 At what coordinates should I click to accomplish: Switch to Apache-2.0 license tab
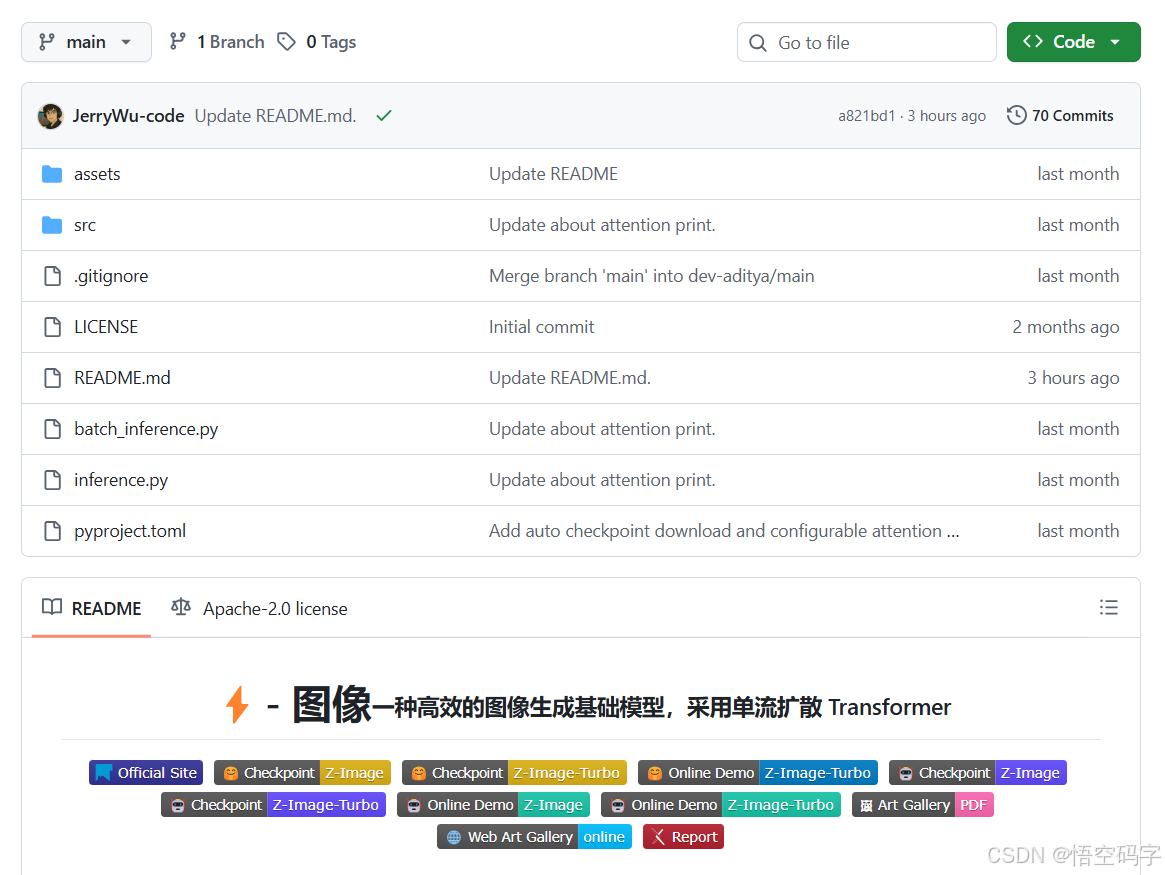click(259, 608)
